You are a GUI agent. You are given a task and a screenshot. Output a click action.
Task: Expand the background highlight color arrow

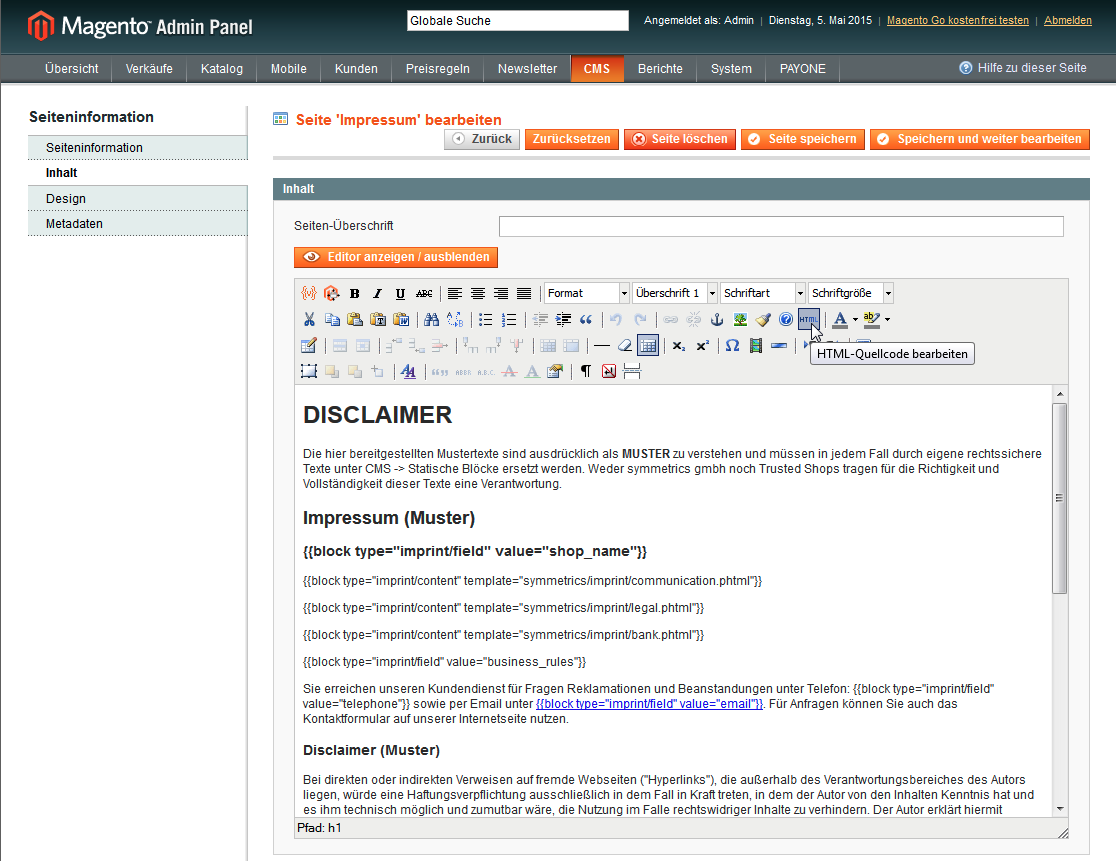(x=888, y=319)
